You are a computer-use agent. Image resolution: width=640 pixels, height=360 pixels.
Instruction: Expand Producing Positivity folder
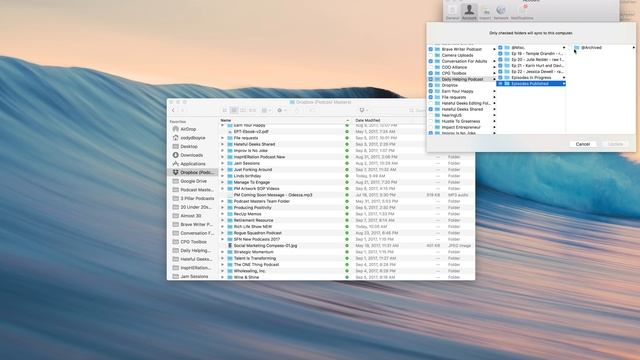point(223,208)
